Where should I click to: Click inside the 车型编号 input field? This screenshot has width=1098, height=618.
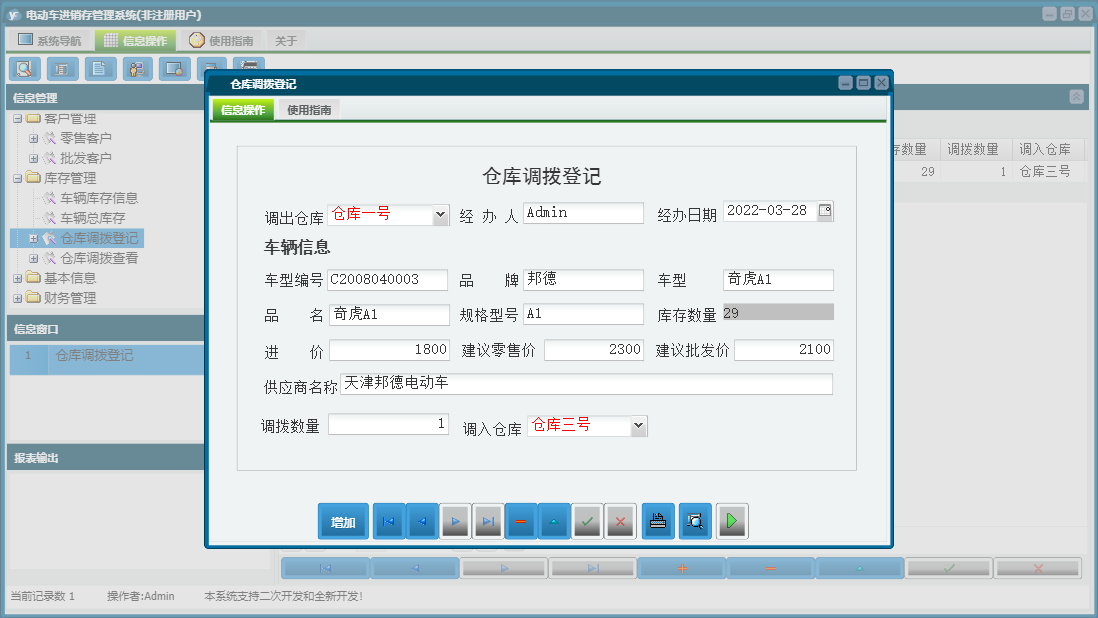click(388, 280)
